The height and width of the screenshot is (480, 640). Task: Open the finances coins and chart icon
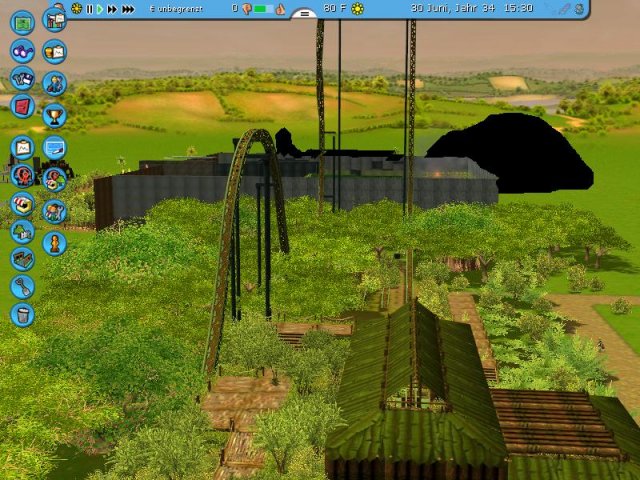55,52
